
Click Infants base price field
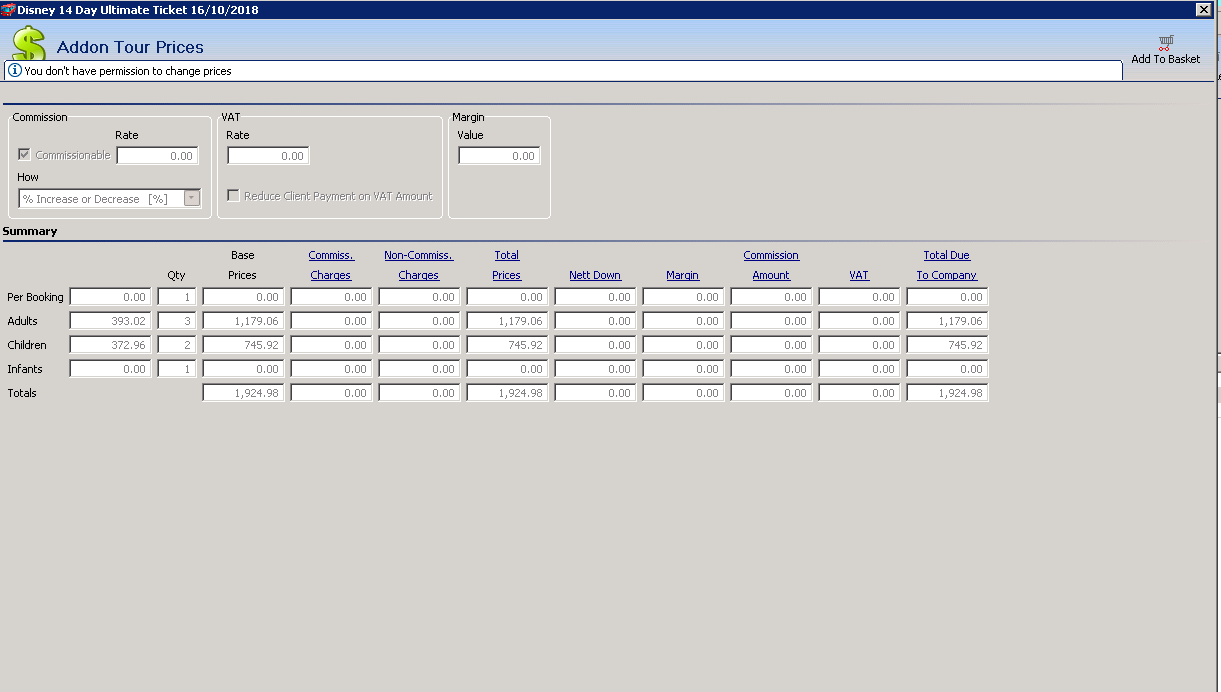(x=243, y=369)
